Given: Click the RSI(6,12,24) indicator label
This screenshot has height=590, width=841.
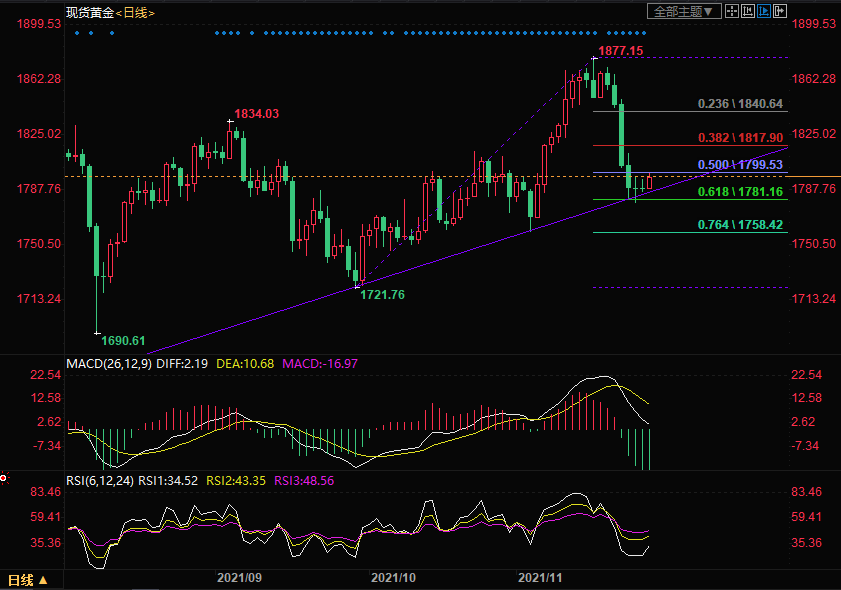Looking at the screenshot, I should pos(100,481).
